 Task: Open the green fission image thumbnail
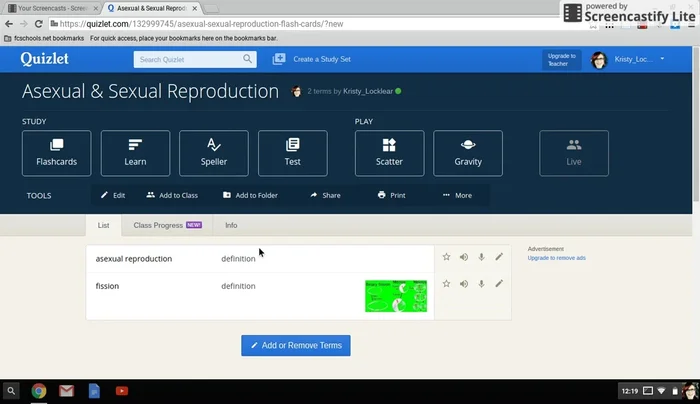click(x=396, y=295)
